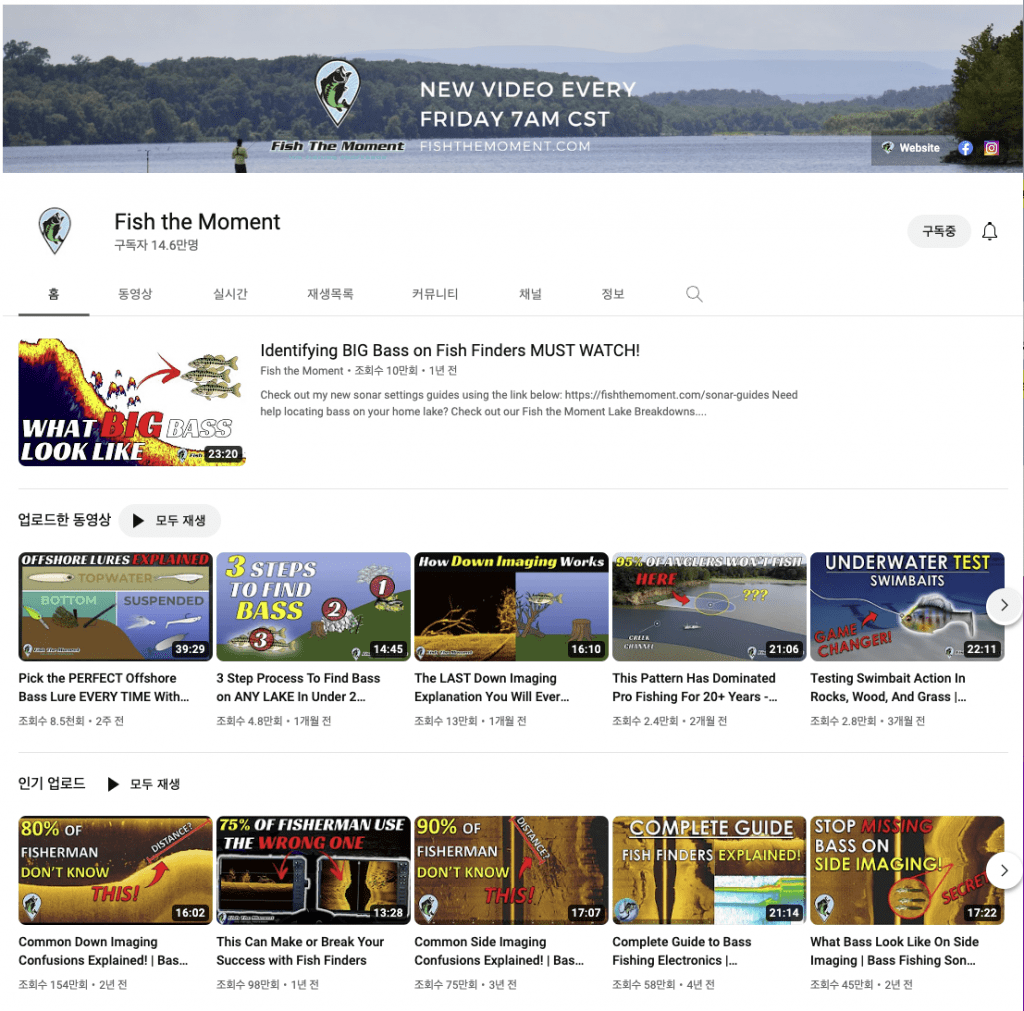Switch to the 동영상 tab

click(135, 294)
